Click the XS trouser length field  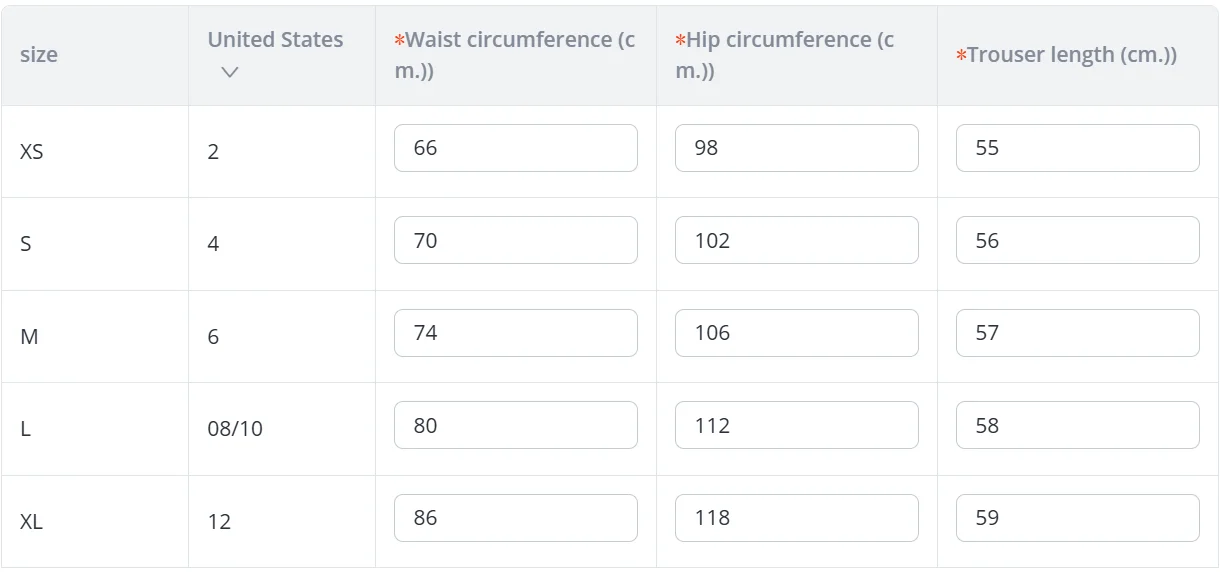[1077, 148]
